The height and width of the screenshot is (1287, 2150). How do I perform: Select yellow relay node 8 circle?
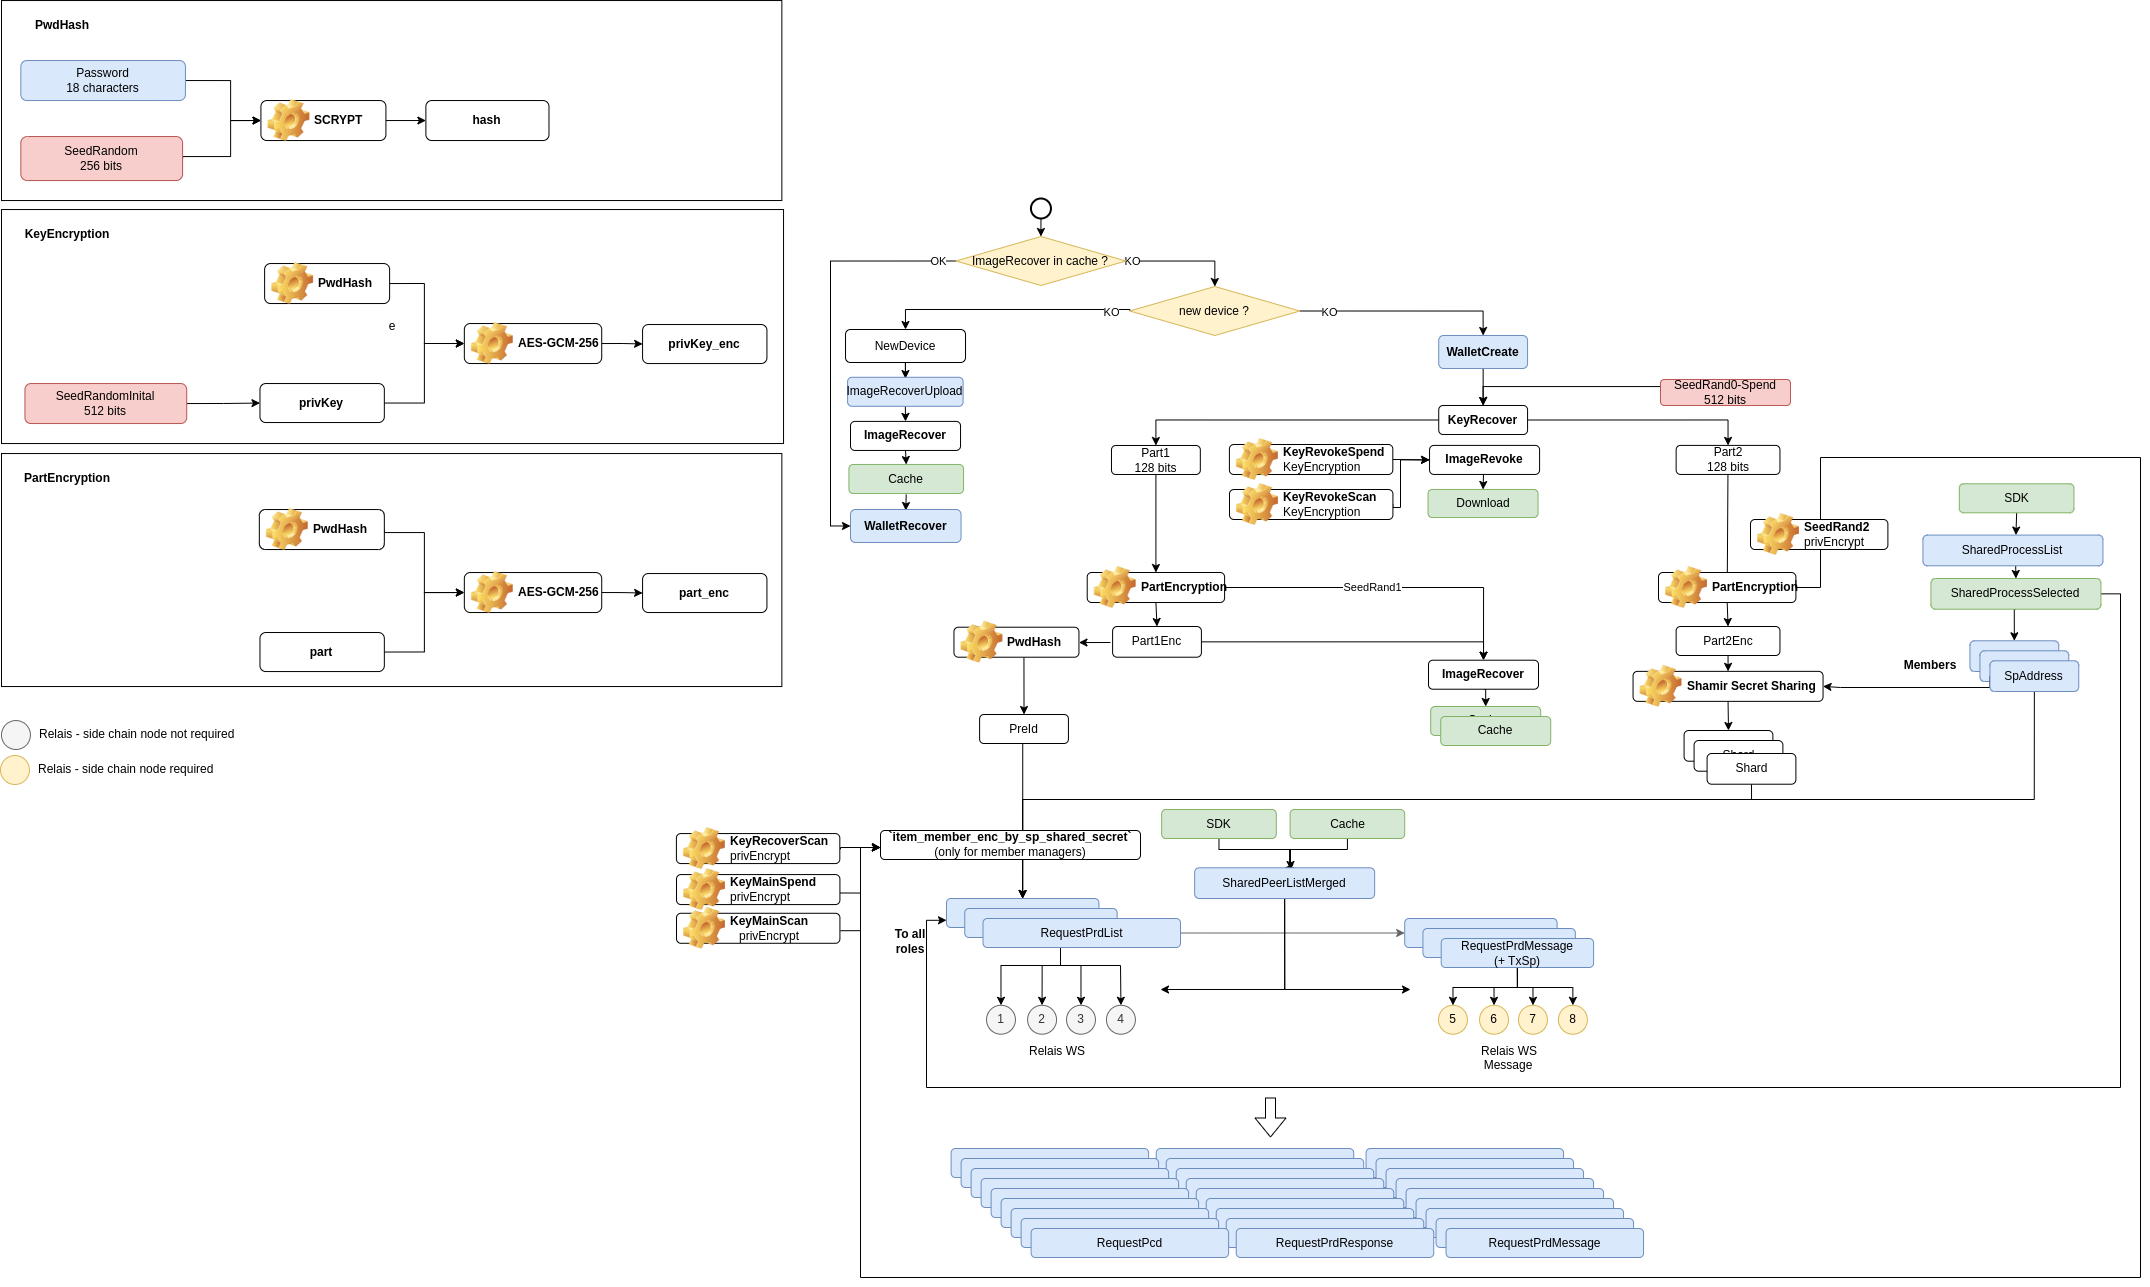click(1573, 1020)
